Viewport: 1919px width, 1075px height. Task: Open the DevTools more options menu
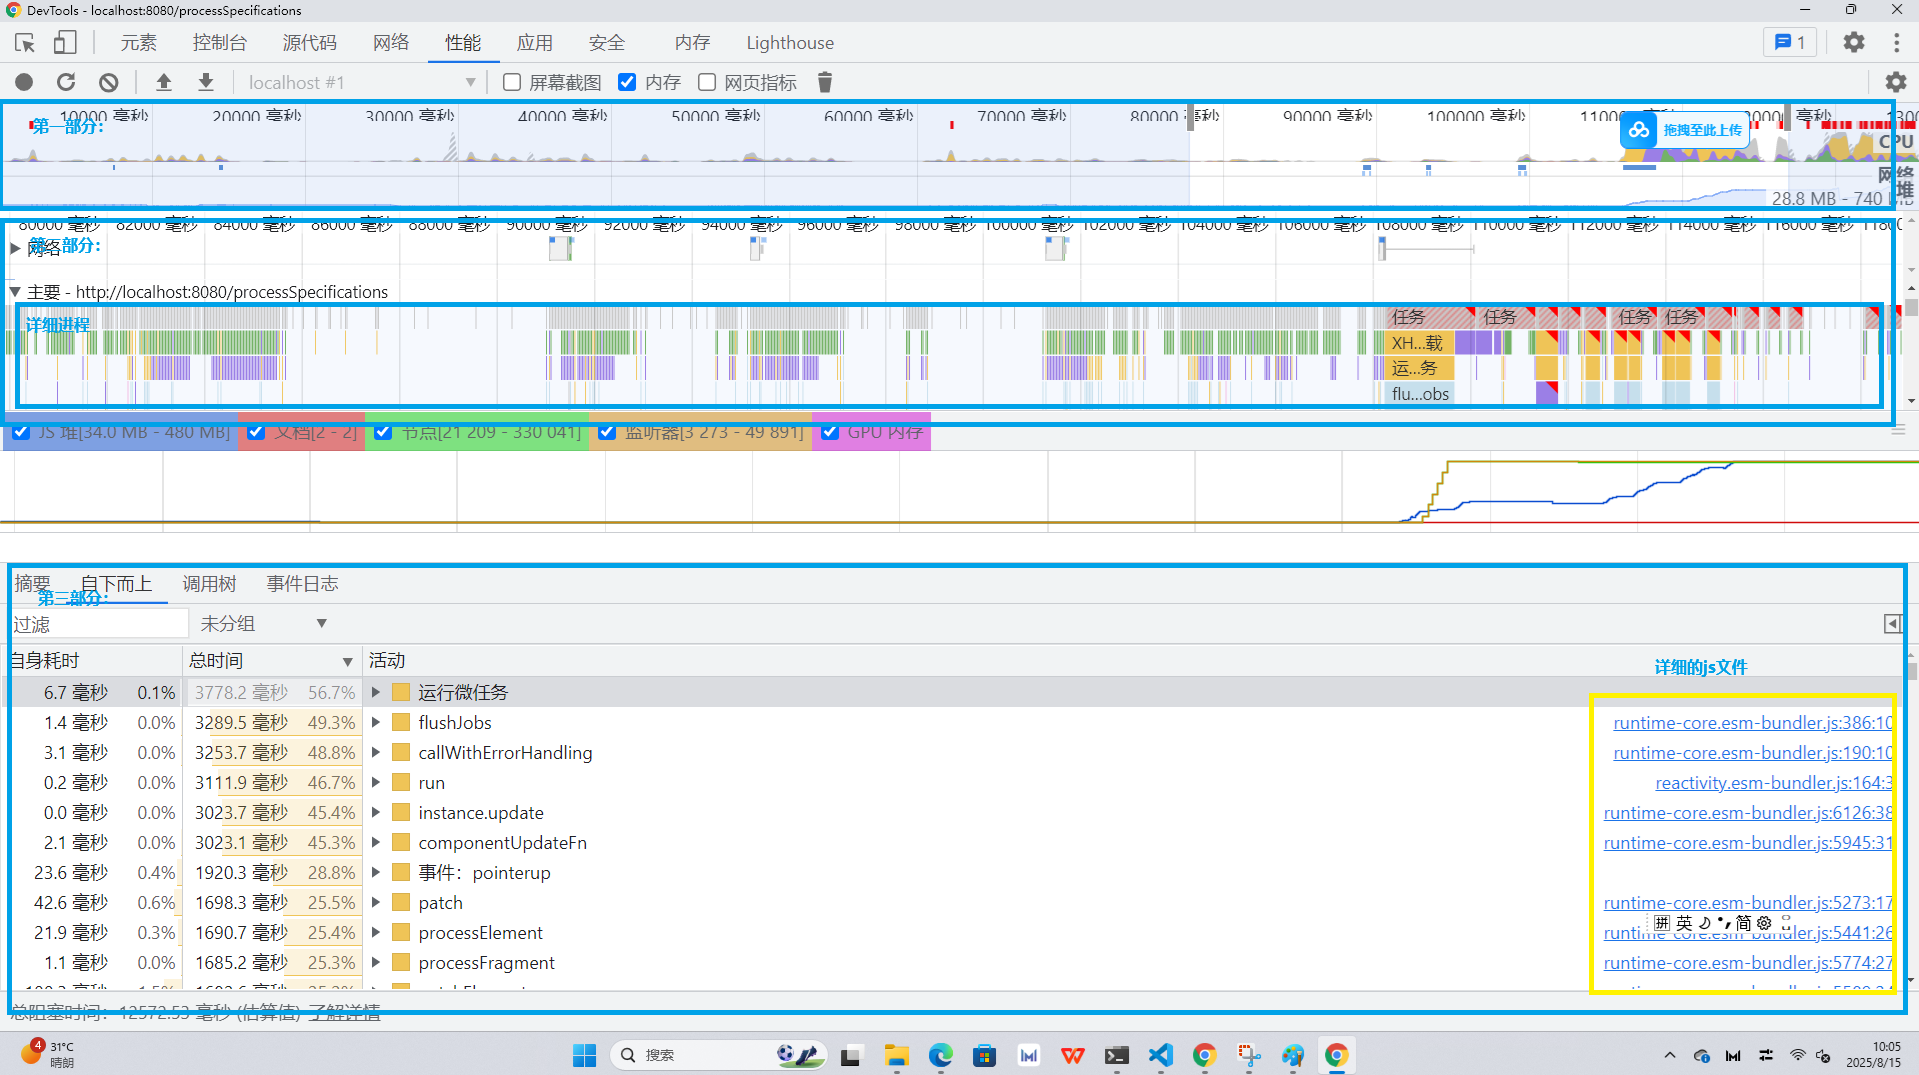point(1896,43)
